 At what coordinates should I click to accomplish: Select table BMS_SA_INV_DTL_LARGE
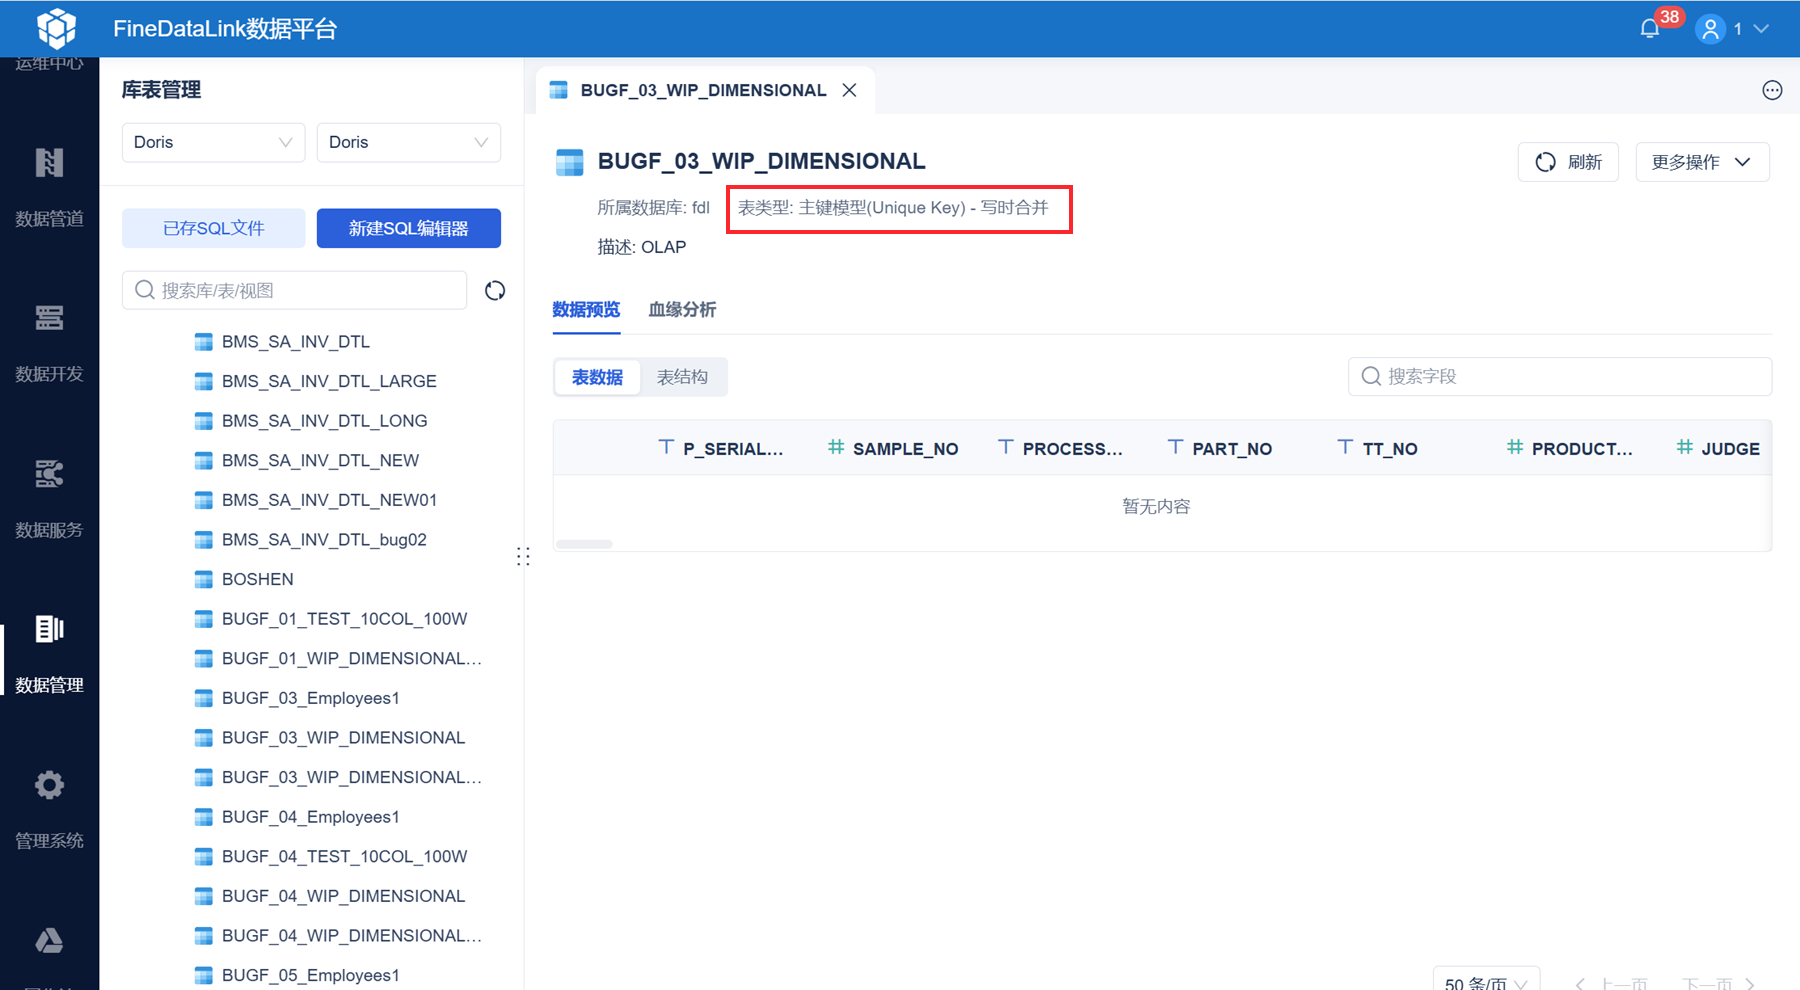(x=329, y=381)
